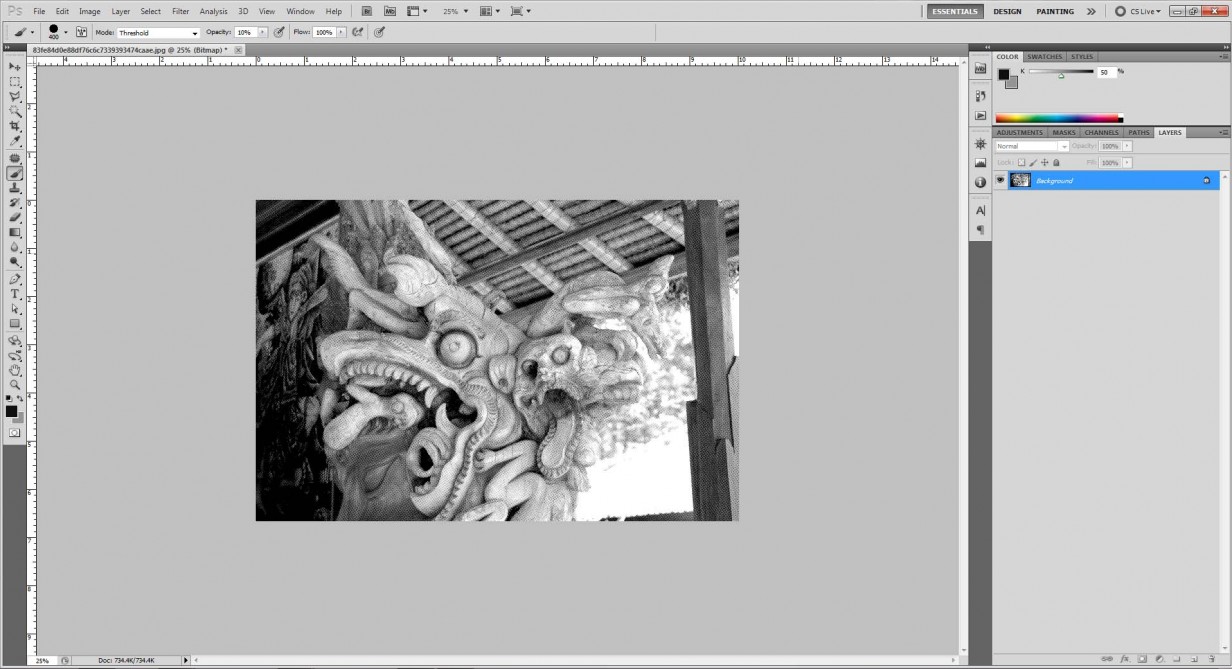
Task: Select the Move tool
Action: [15, 65]
